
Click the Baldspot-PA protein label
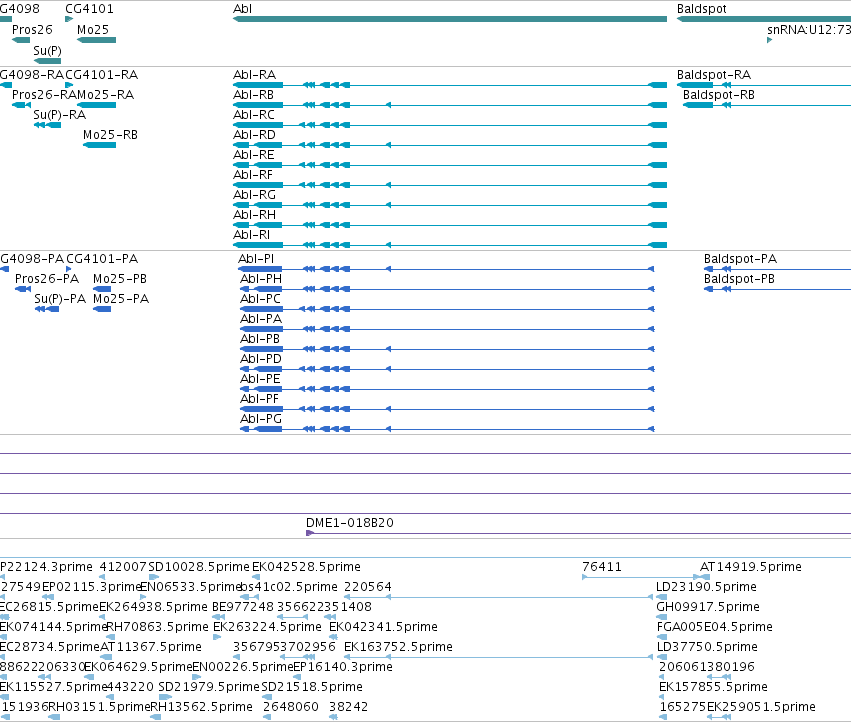[740, 258]
